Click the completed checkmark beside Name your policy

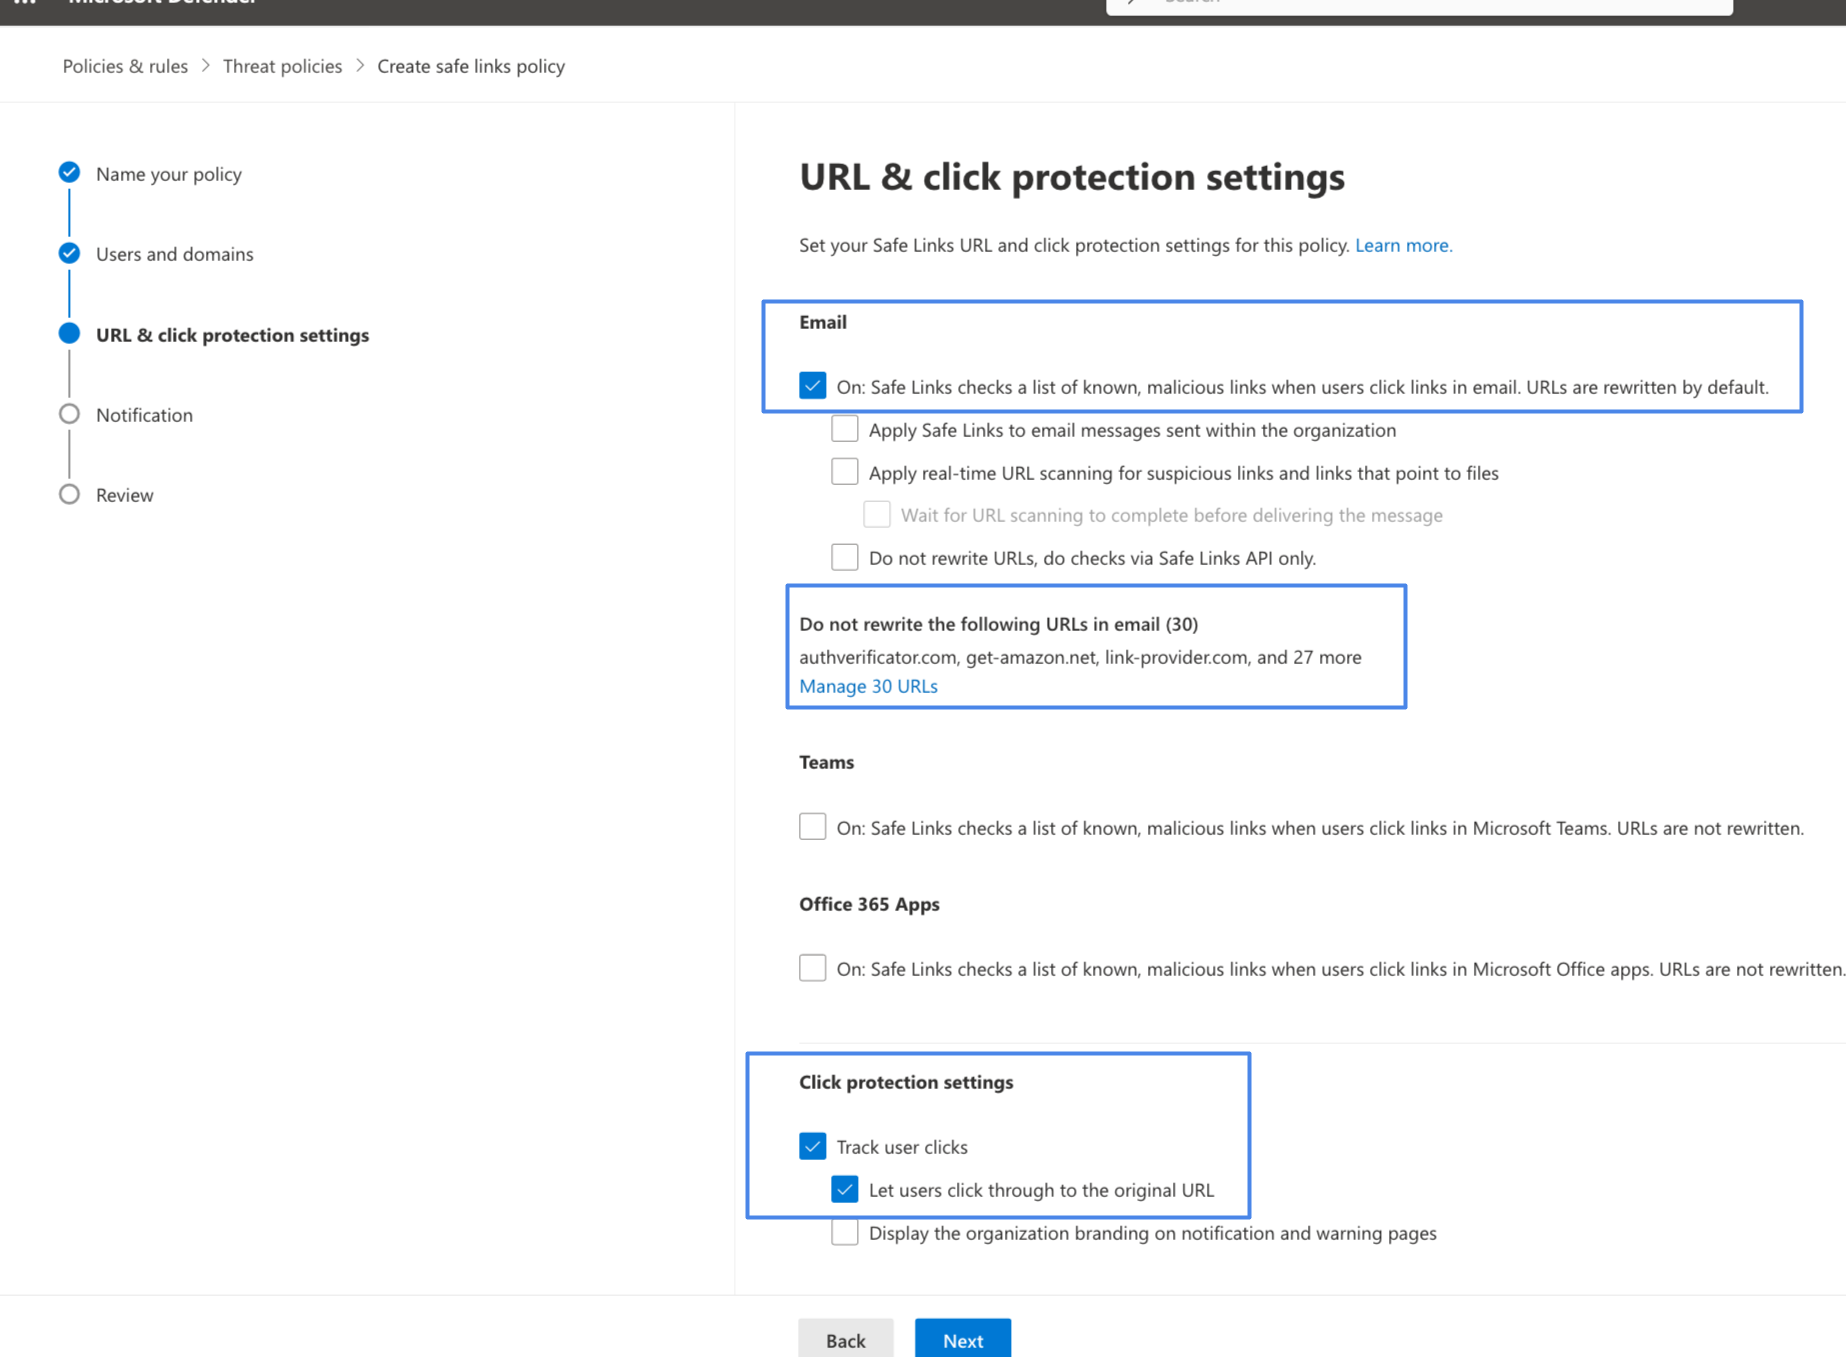[x=69, y=172]
